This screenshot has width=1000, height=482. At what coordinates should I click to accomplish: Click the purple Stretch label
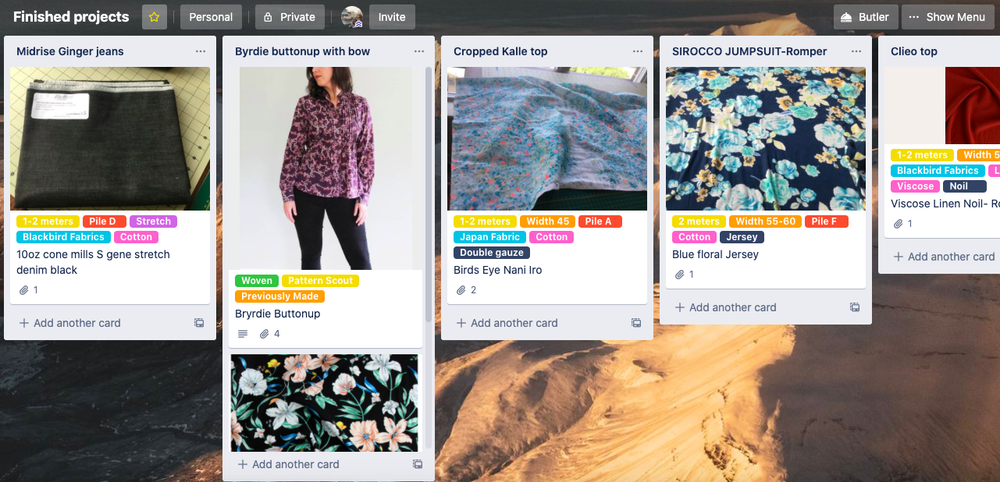pos(153,221)
